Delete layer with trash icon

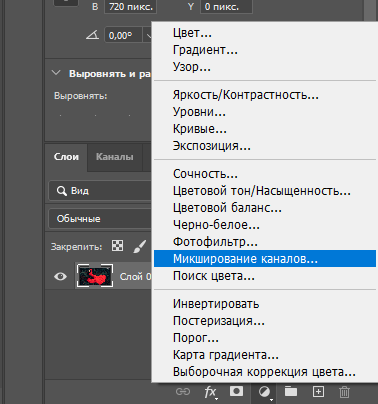[344, 392]
